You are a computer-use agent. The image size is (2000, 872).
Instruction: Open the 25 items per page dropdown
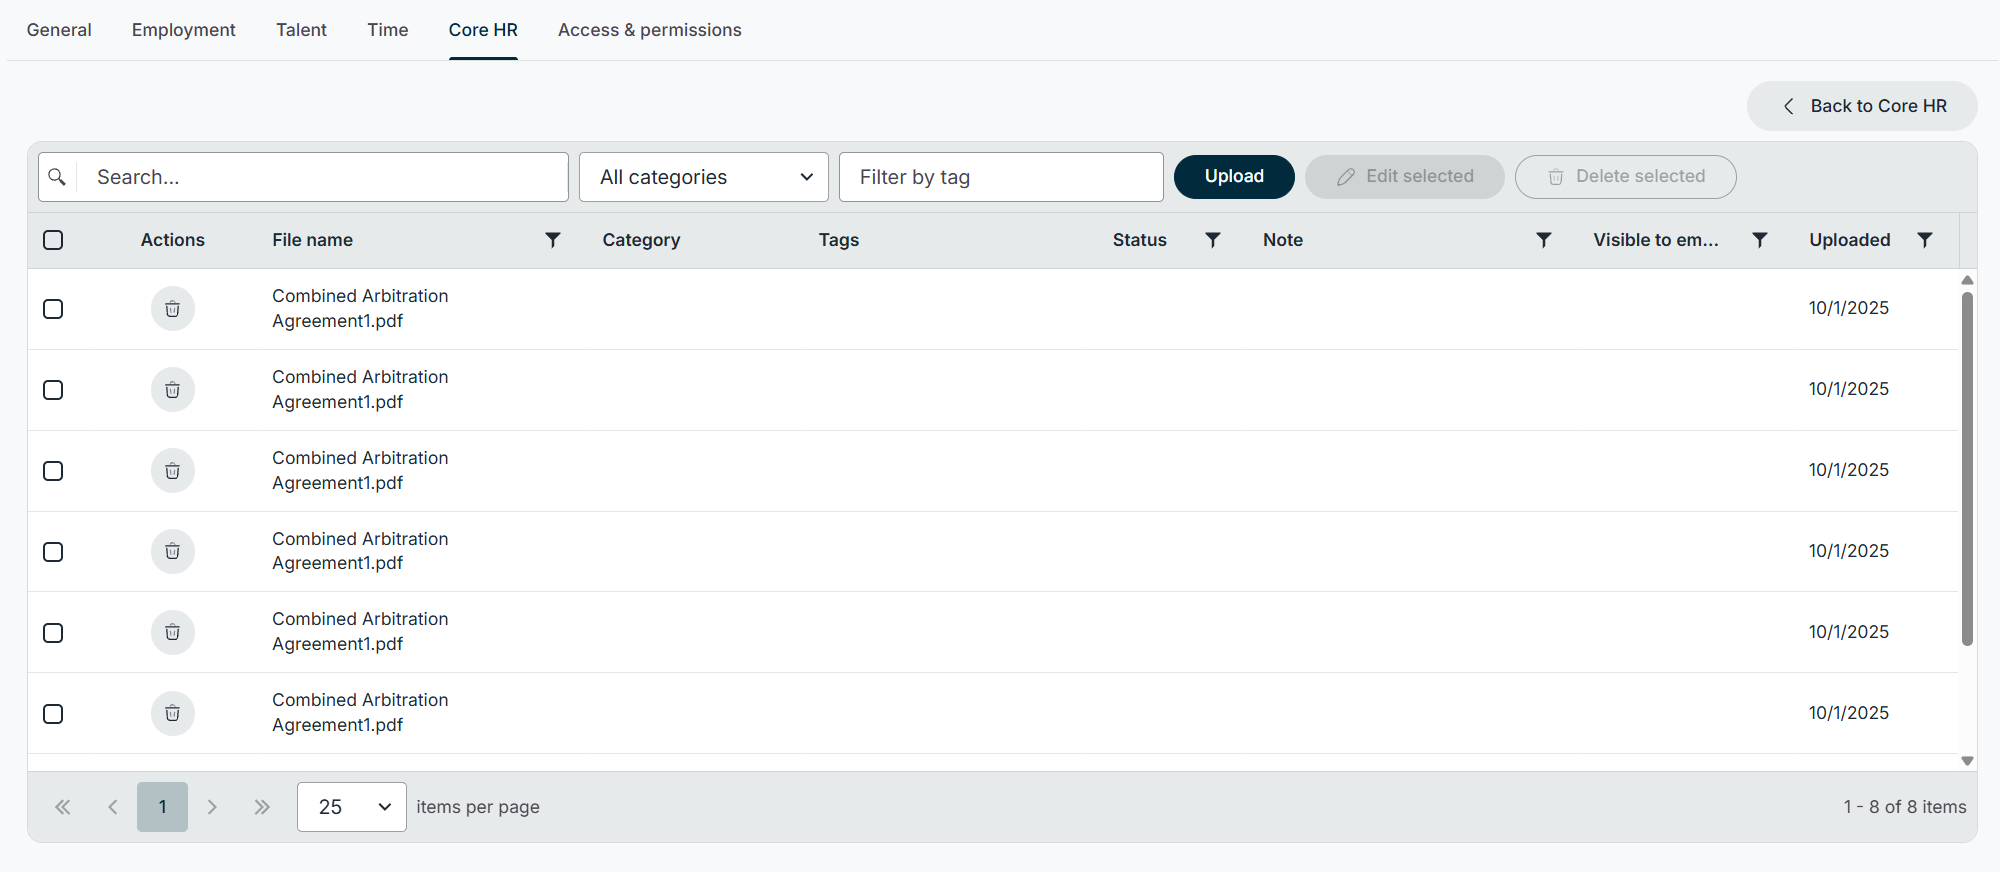point(352,807)
